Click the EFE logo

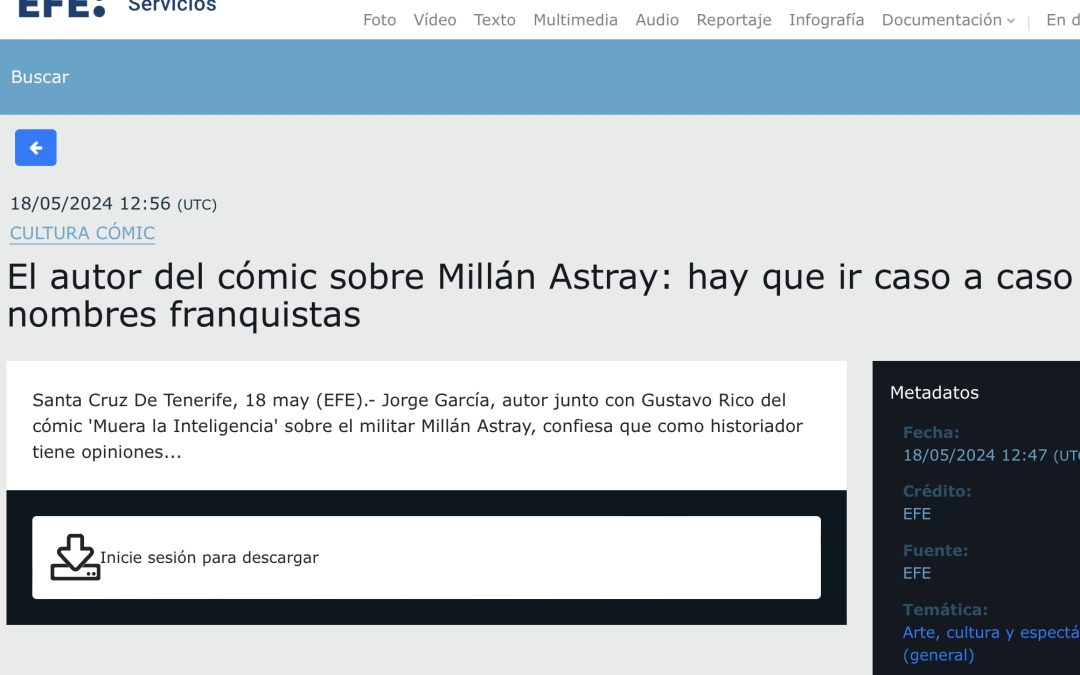61,8
